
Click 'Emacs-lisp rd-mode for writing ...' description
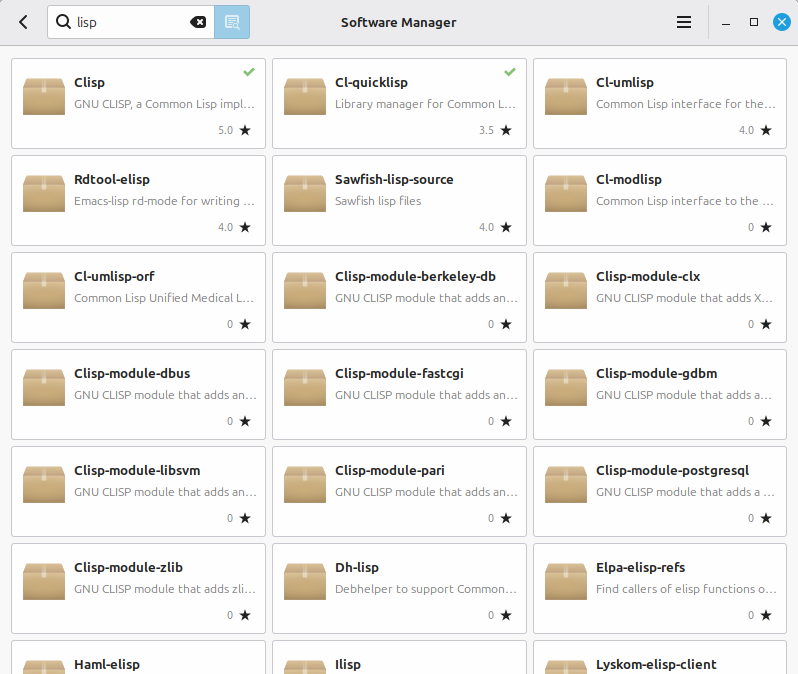(164, 201)
